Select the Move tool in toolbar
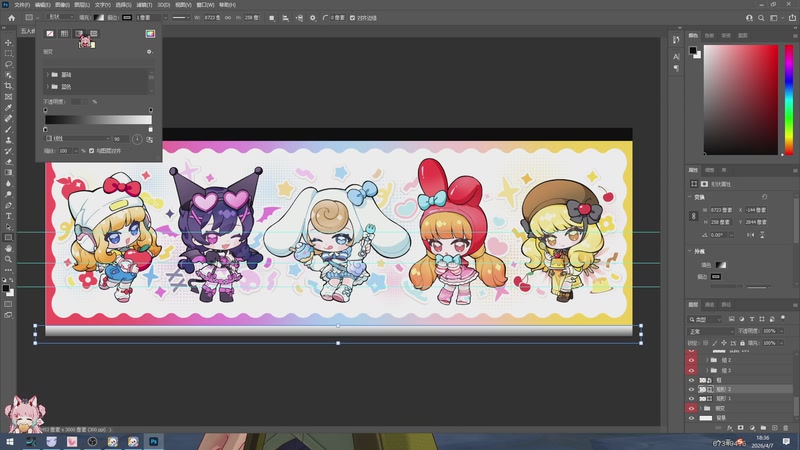Image resolution: width=800 pixels, height=450 pixels. (8, 42)
